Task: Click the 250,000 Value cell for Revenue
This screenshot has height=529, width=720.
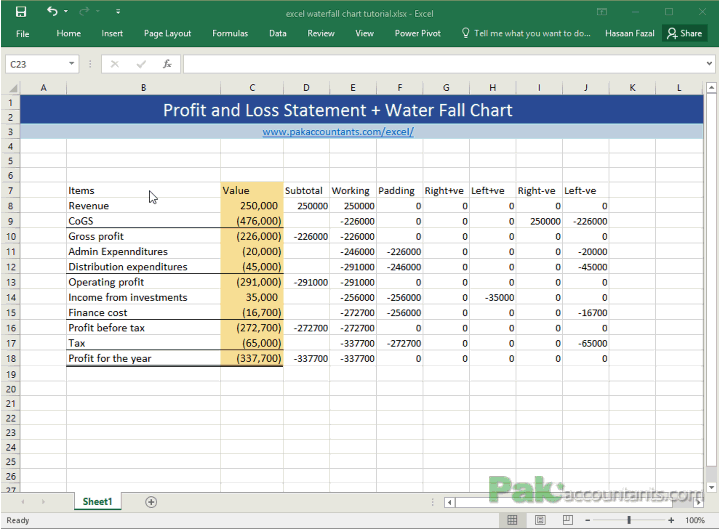Action: [x=252, y=206]
